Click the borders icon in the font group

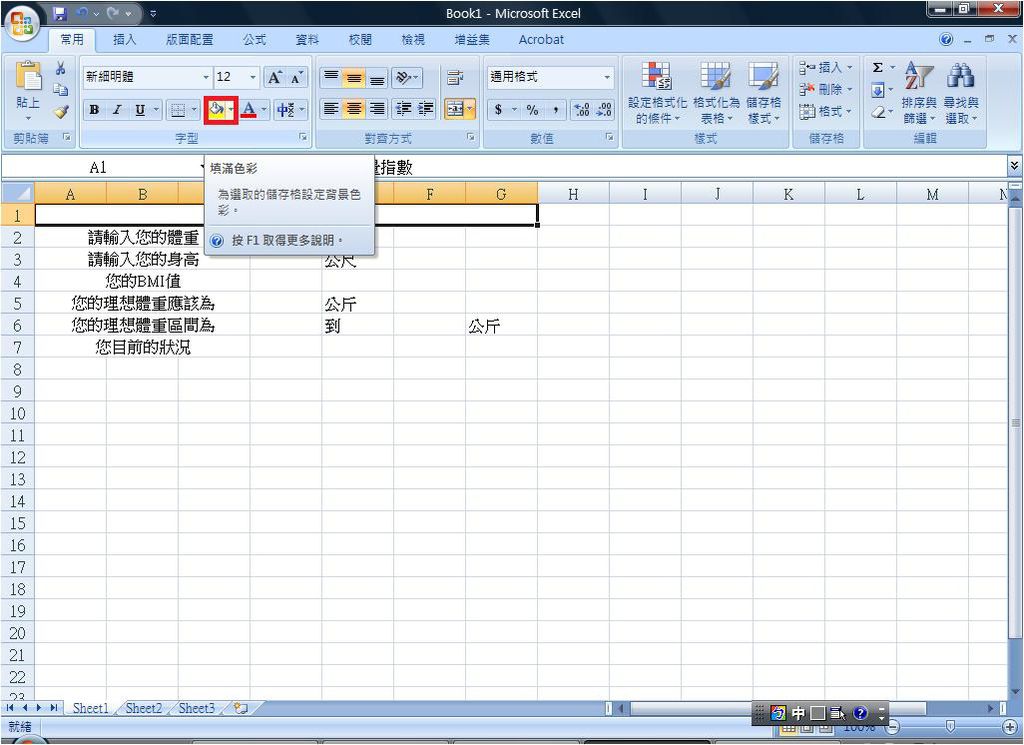pyautogui.click(x=178, y=110)
